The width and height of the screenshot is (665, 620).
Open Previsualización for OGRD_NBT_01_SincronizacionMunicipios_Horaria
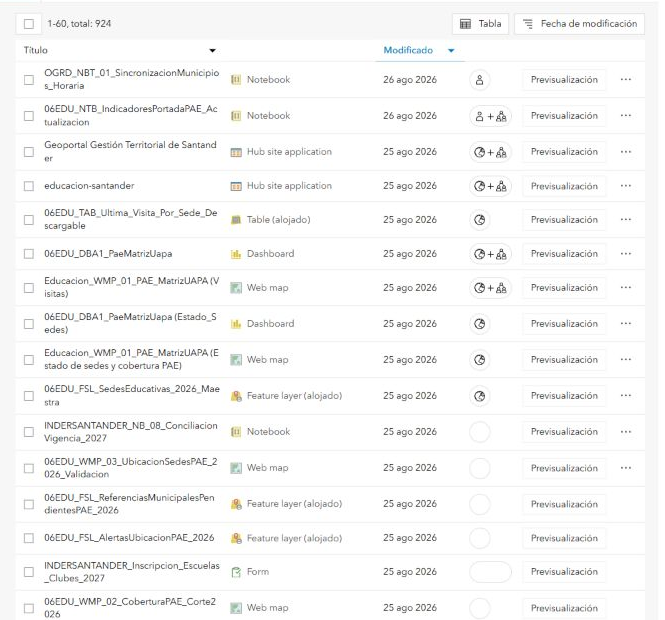tap(564, 80)
